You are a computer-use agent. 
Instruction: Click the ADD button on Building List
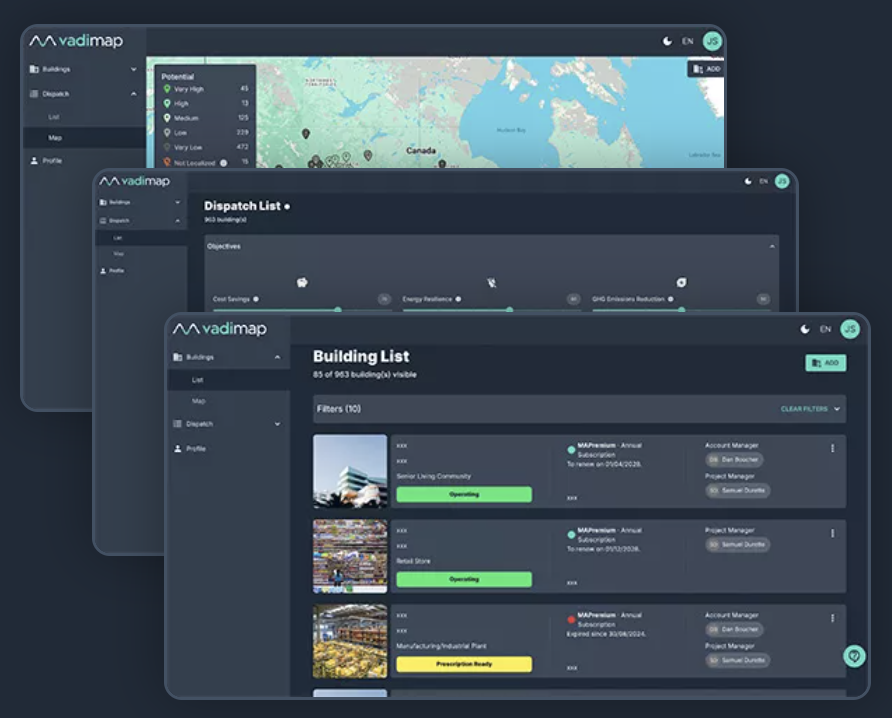(x=827, y=363)
